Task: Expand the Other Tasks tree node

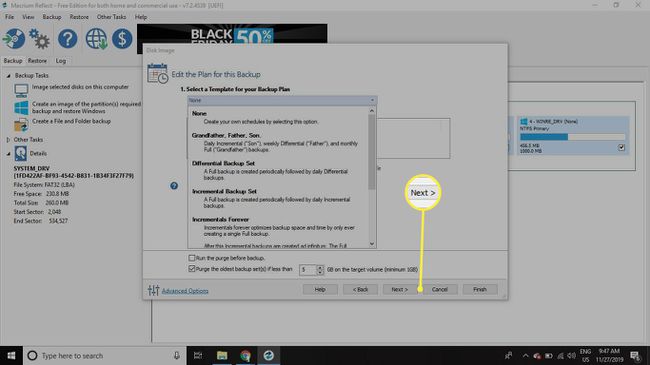Action: pos(8,140)
